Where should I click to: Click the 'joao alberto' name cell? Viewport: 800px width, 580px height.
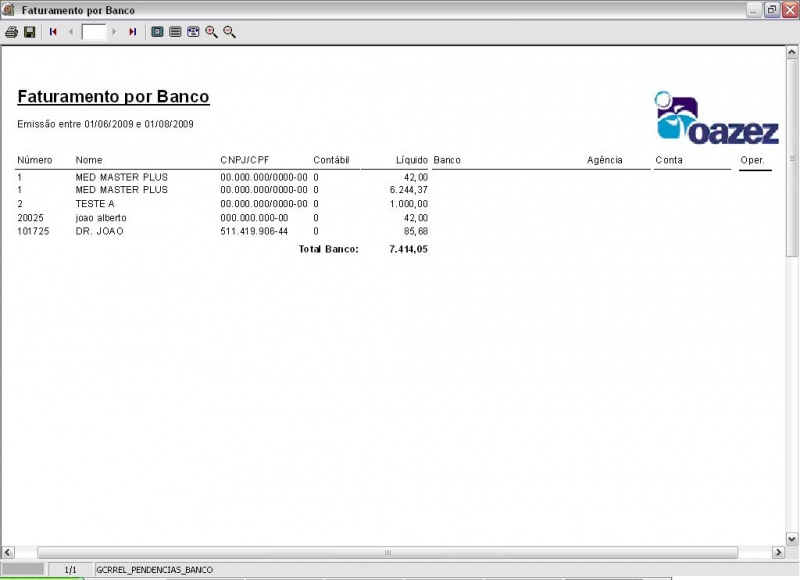click(x=101, y=218)
